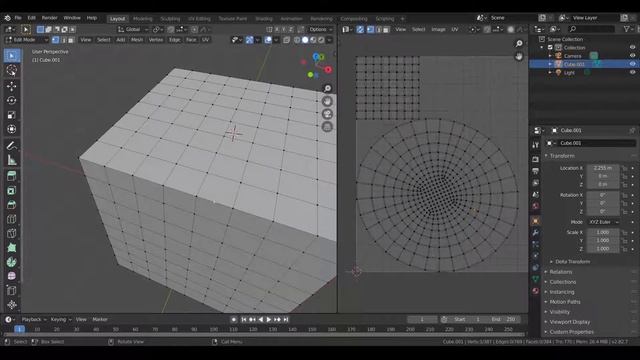Enable edge select mode

point(63,40)
